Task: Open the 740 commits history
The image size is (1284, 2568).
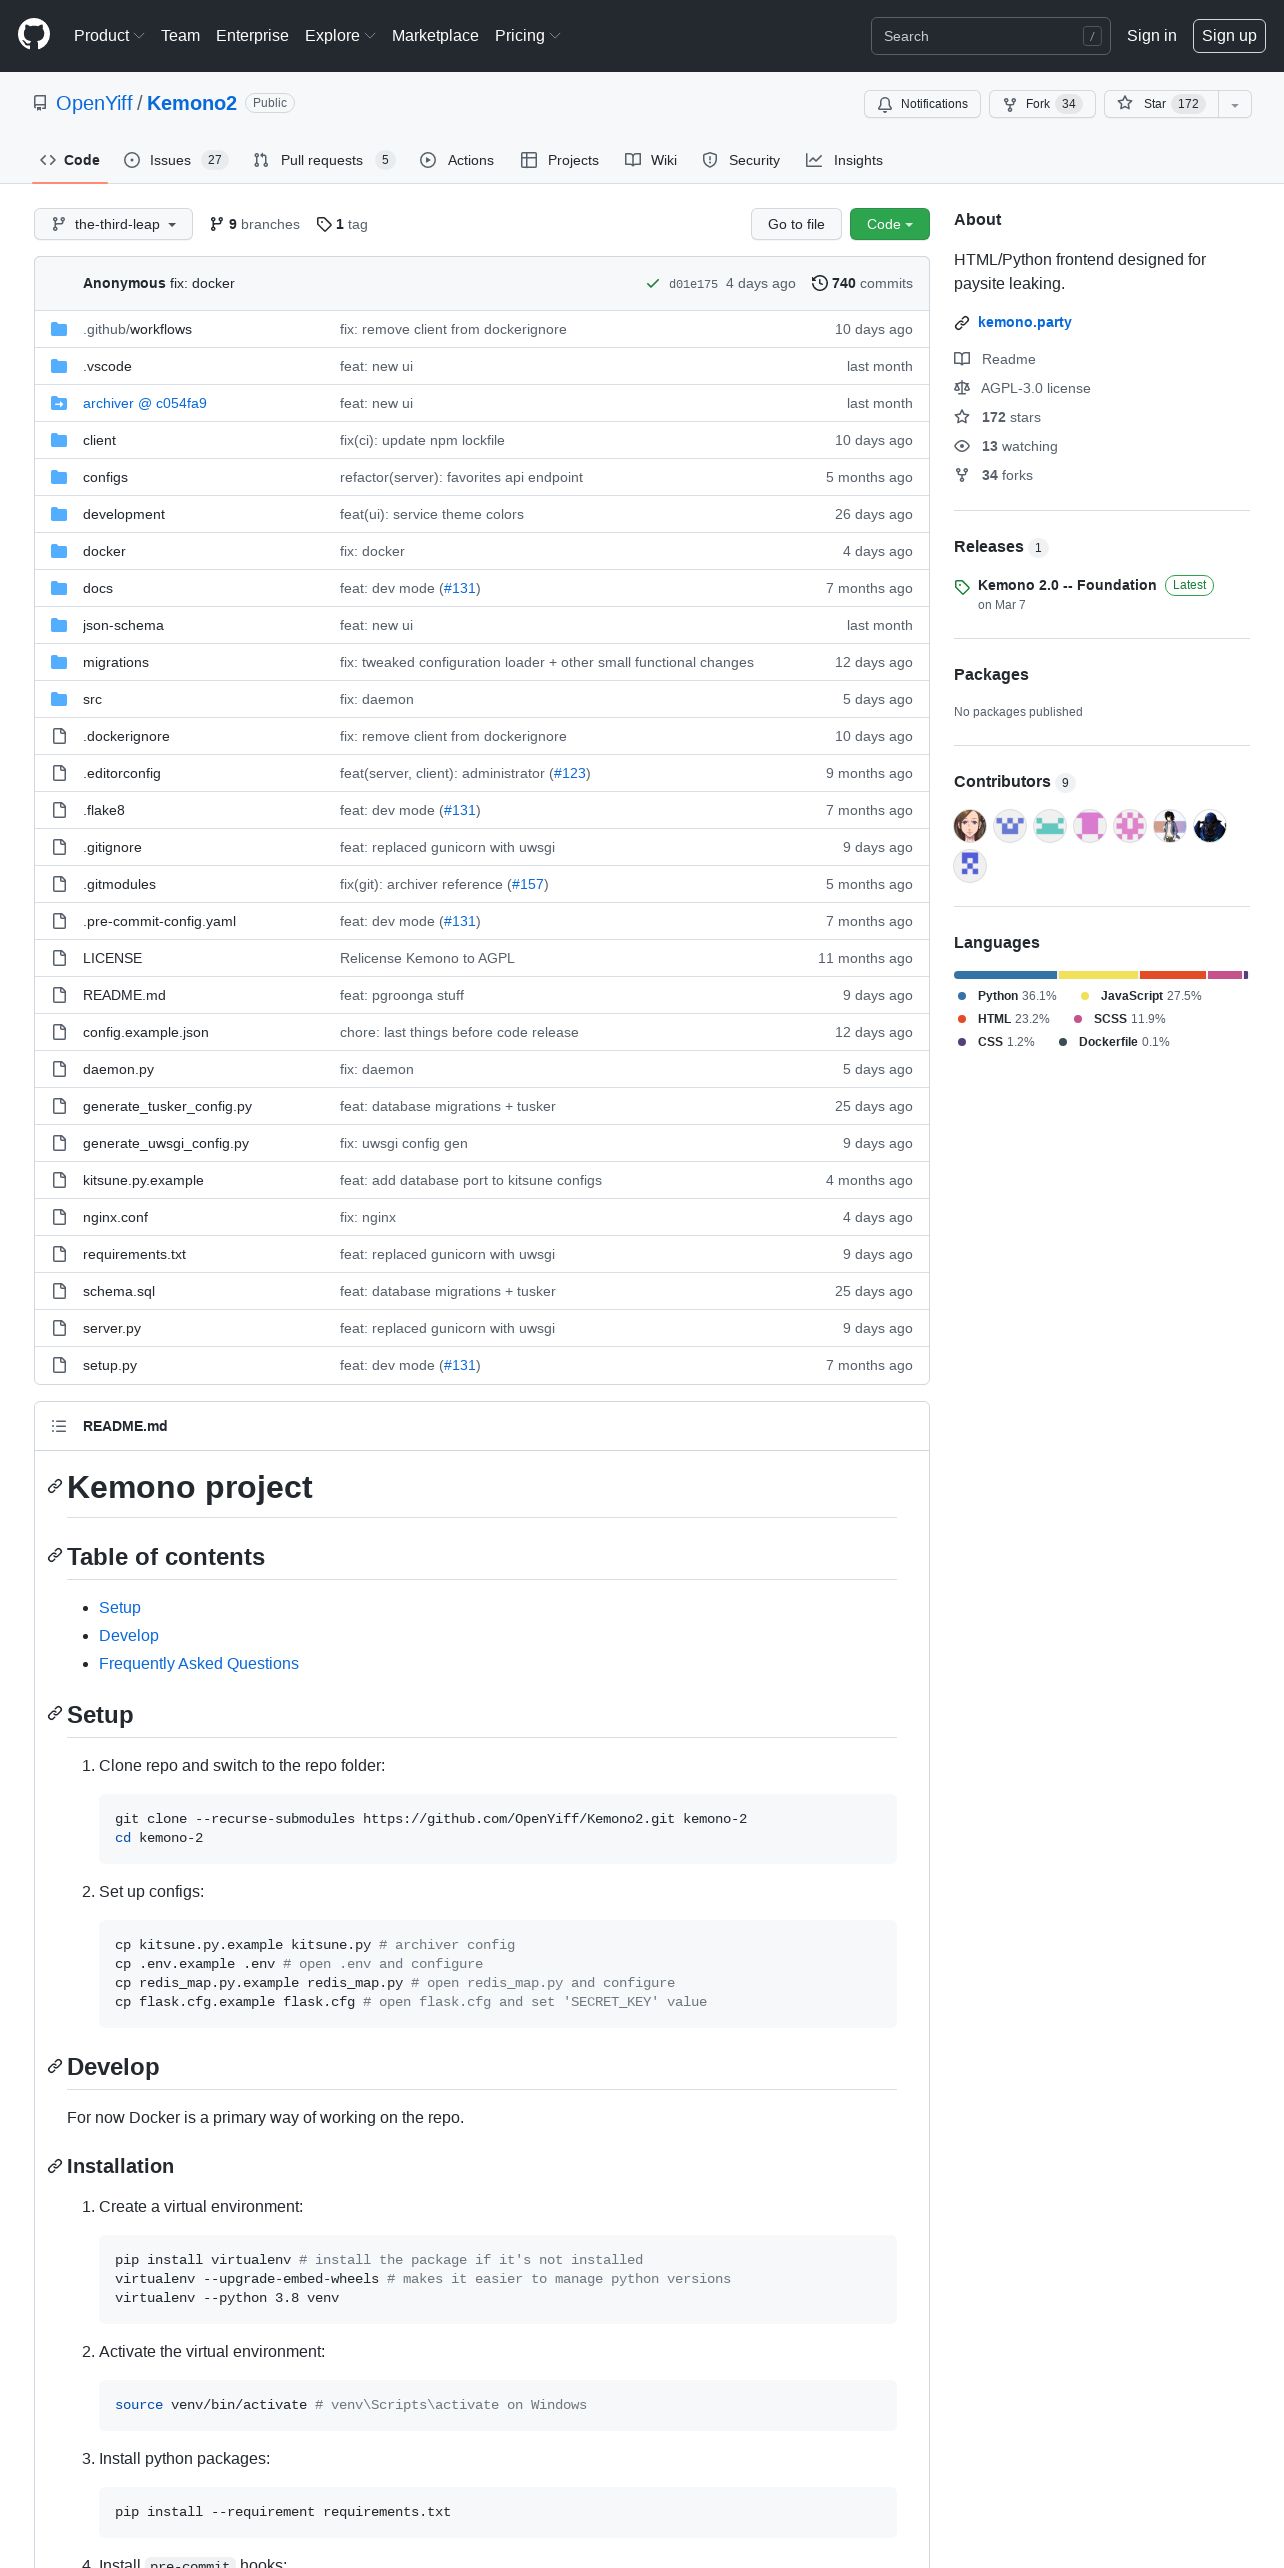Action: [x=862, y=283]
